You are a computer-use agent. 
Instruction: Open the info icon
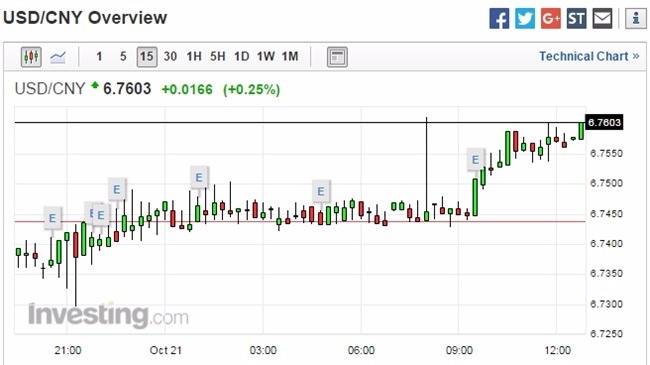[x=635, y=19]
